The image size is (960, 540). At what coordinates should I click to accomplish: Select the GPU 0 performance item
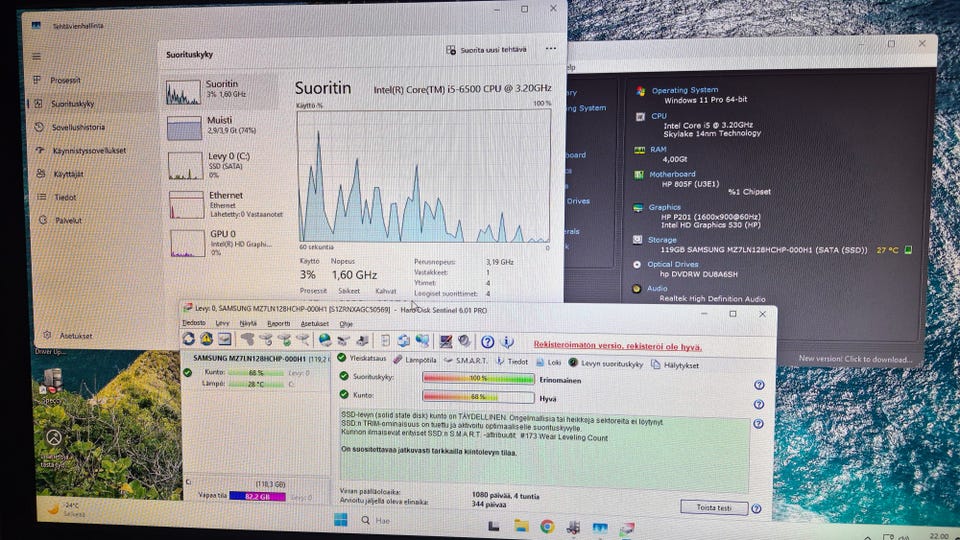pyautogui.click(x=224, y=242)
